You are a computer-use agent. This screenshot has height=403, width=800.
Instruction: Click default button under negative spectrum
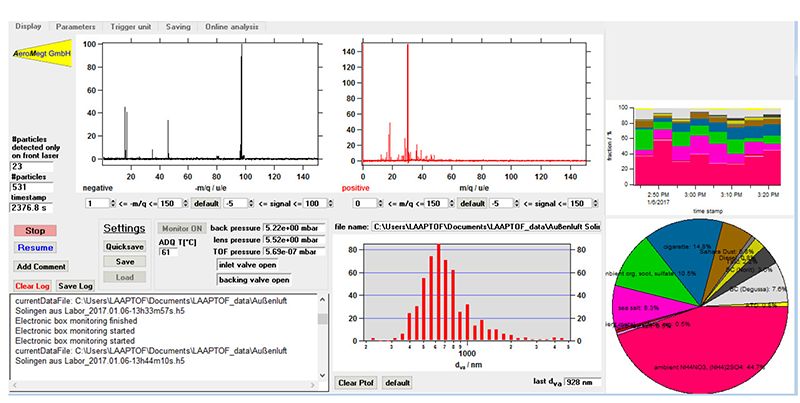[209, 204]
